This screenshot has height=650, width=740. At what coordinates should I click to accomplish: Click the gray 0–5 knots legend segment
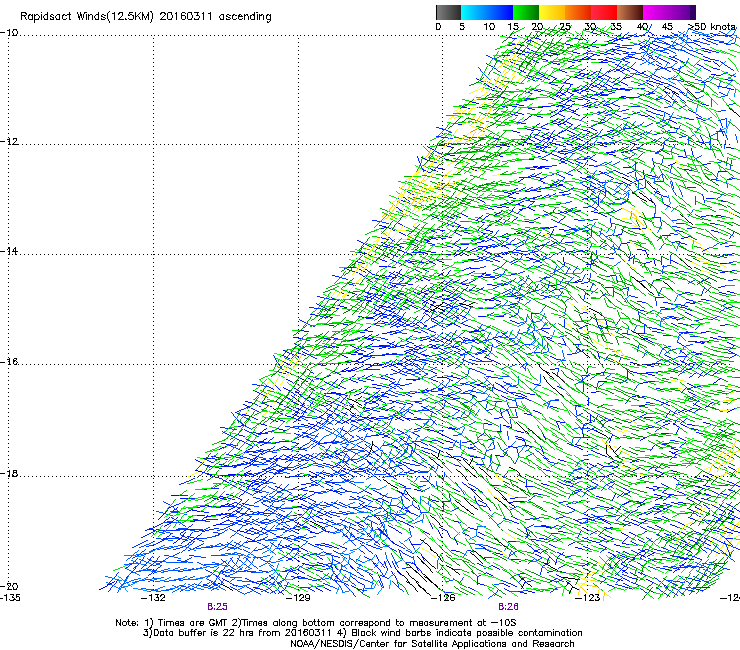(x=448, y=12)
